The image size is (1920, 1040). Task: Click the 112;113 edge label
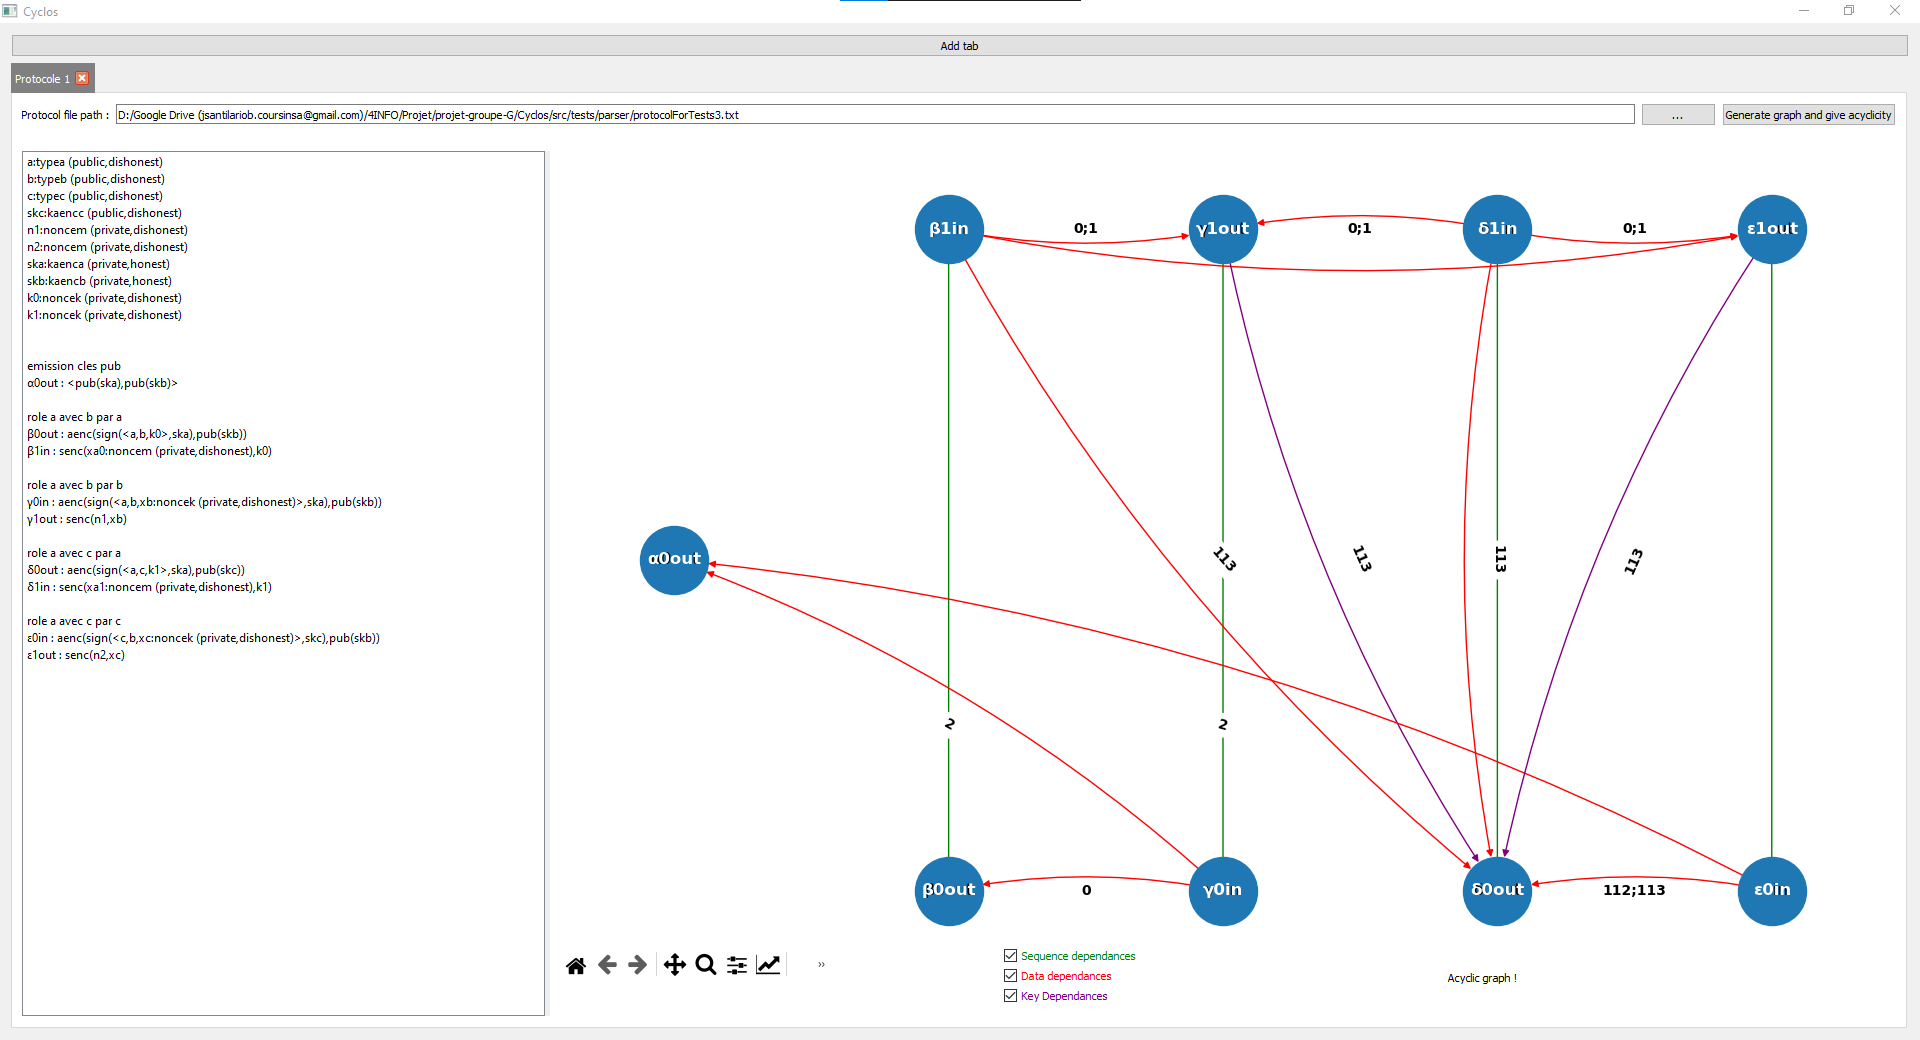pyautogui.click(x=1634, y=890)
